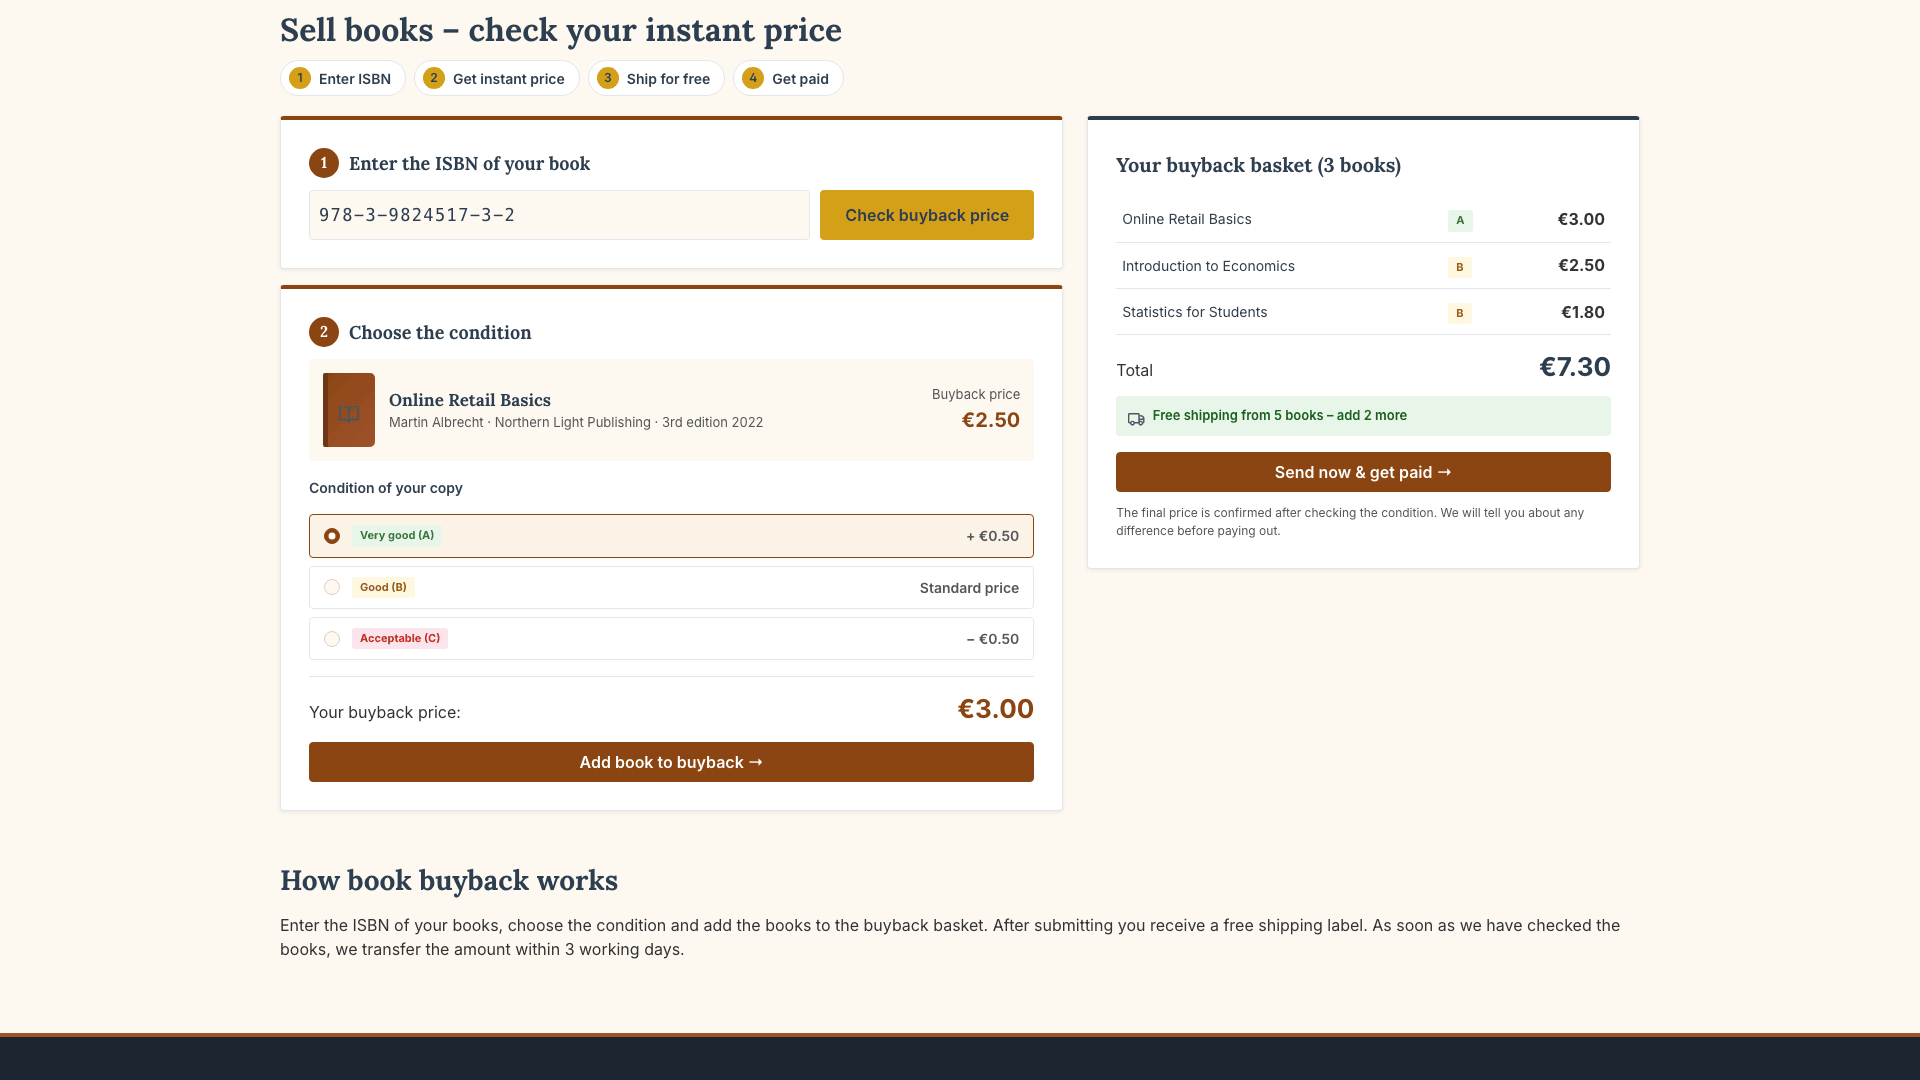Click the Get paid step label
1920x1080 pixels.
800,79
